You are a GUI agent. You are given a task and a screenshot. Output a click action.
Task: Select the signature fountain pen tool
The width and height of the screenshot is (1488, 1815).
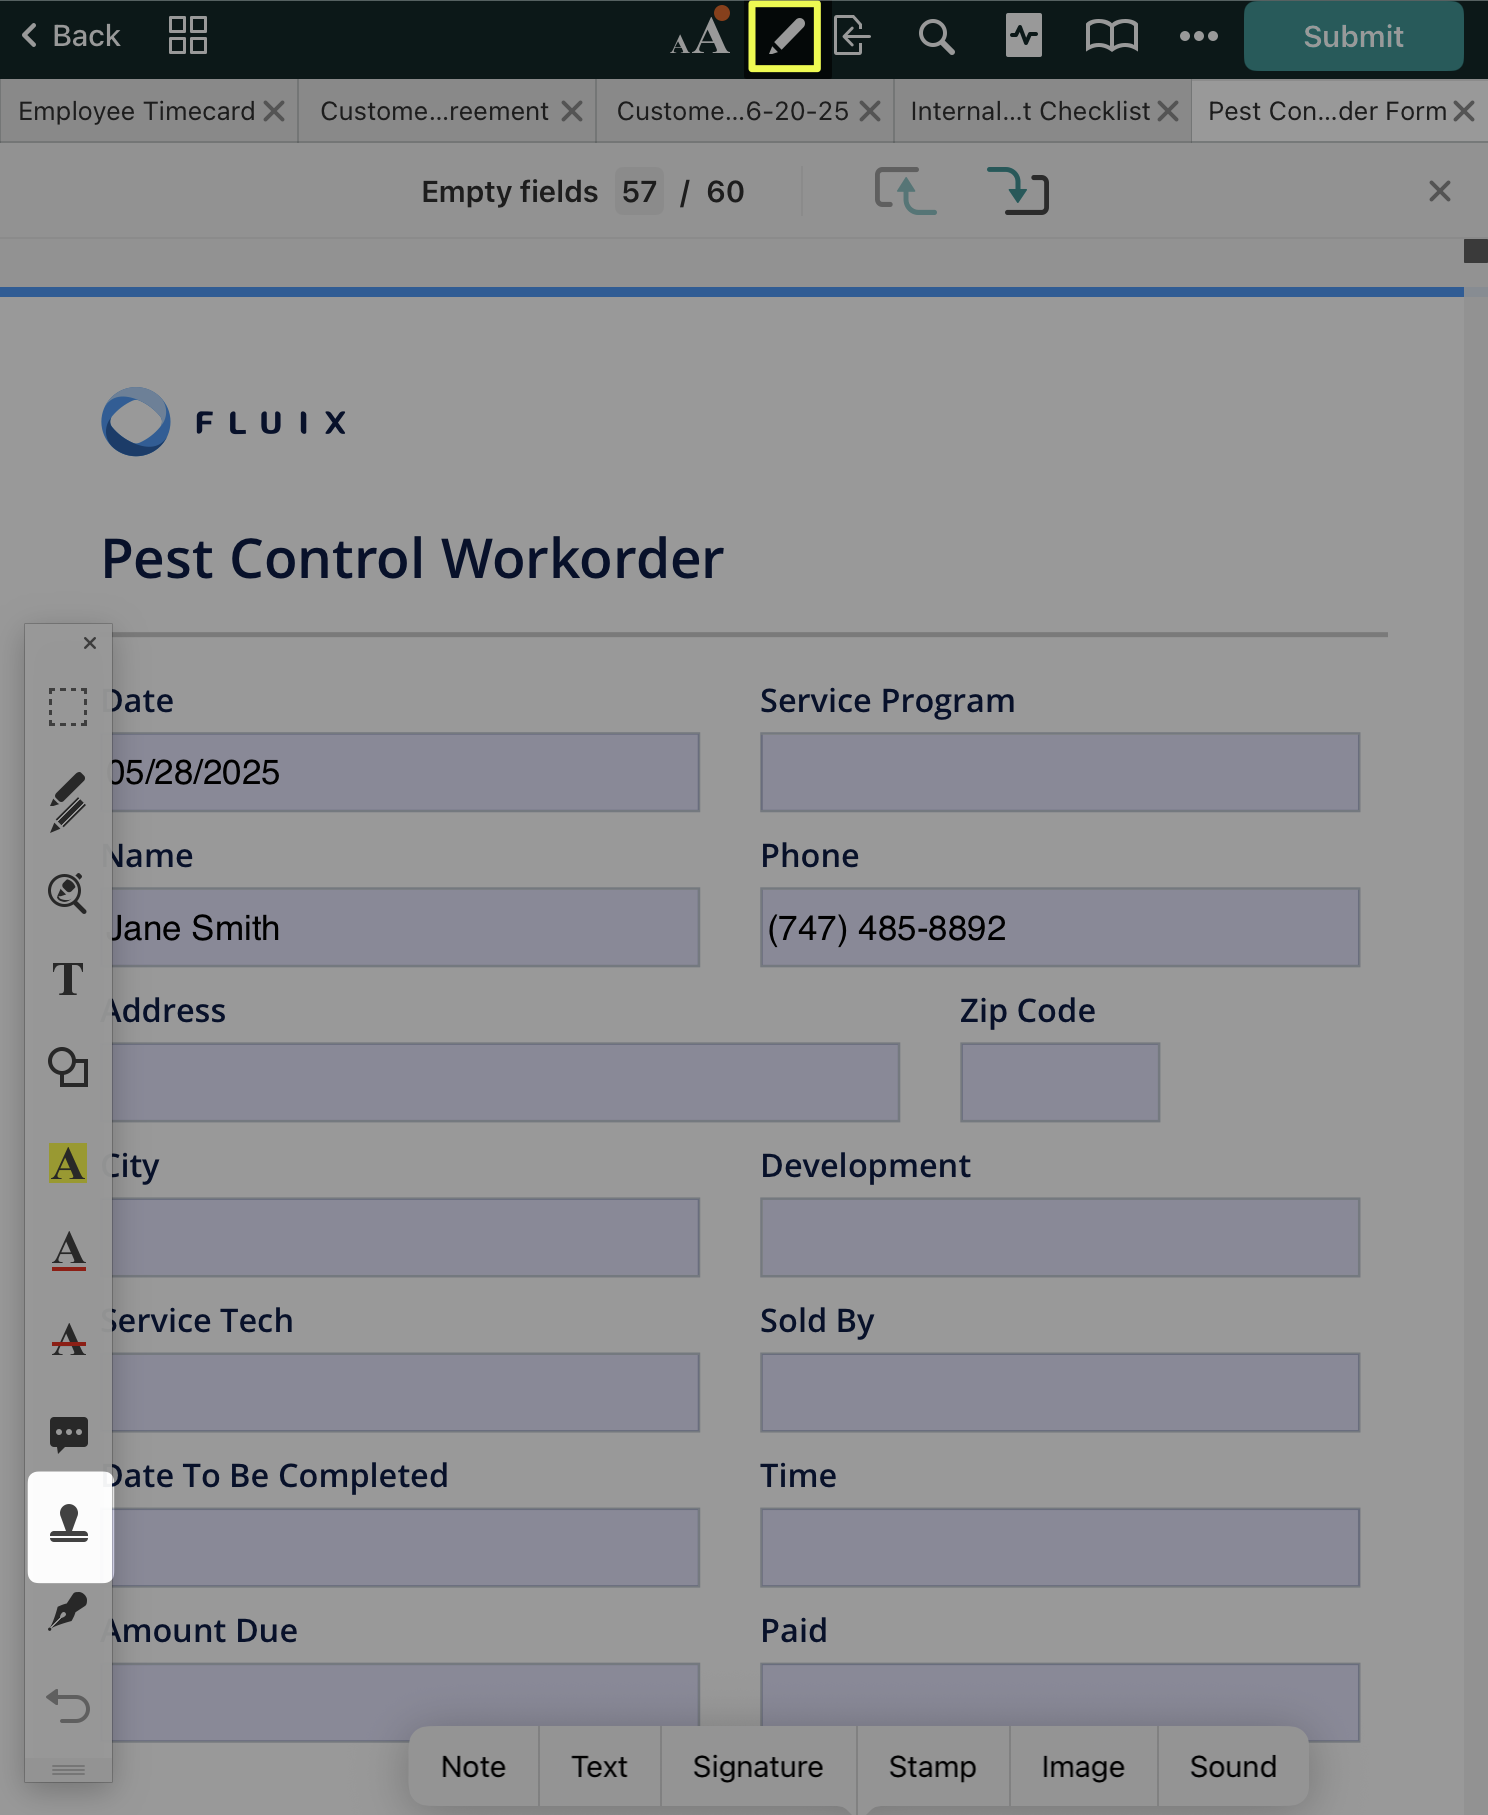tap(68, 1612)
